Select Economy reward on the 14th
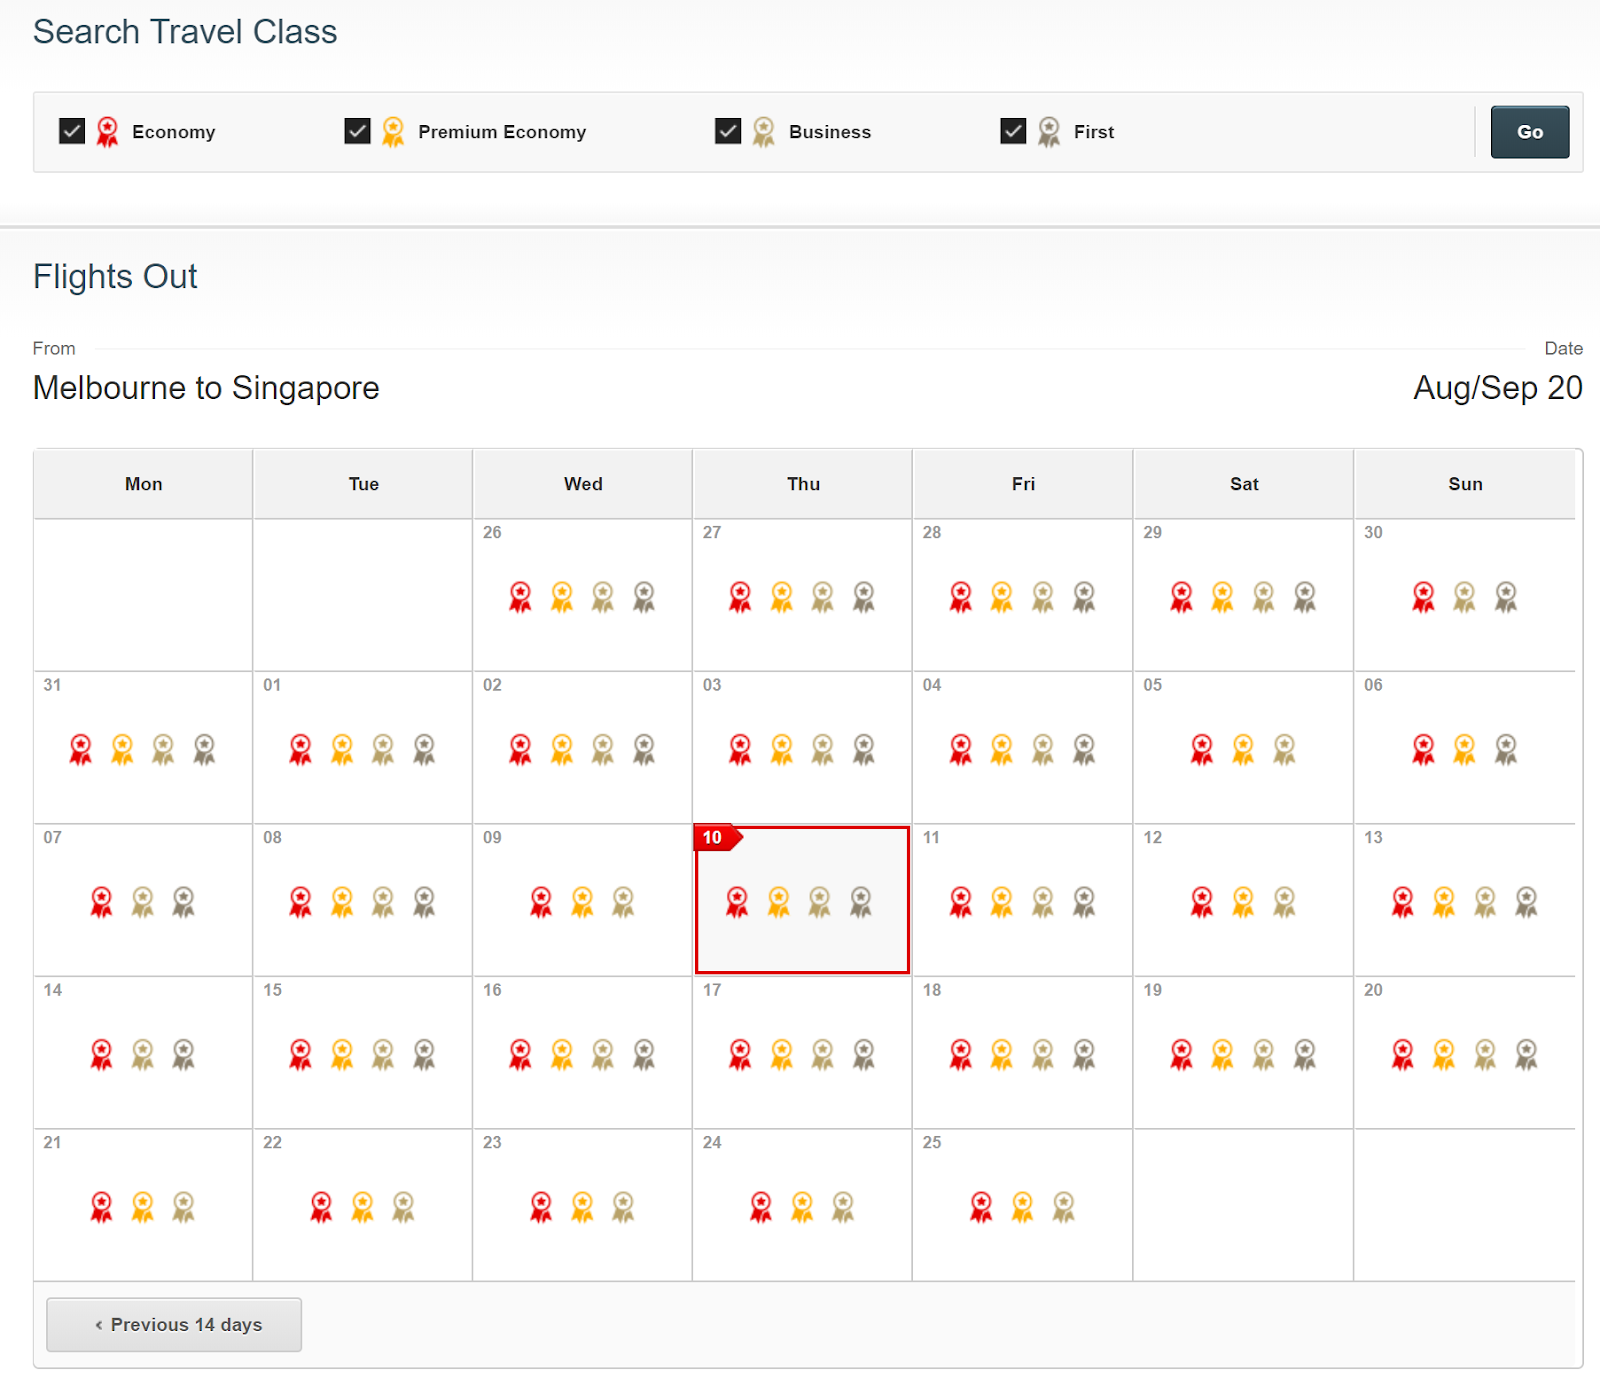Viewport: 1600px width, 1378px height. pos(102,1054)
